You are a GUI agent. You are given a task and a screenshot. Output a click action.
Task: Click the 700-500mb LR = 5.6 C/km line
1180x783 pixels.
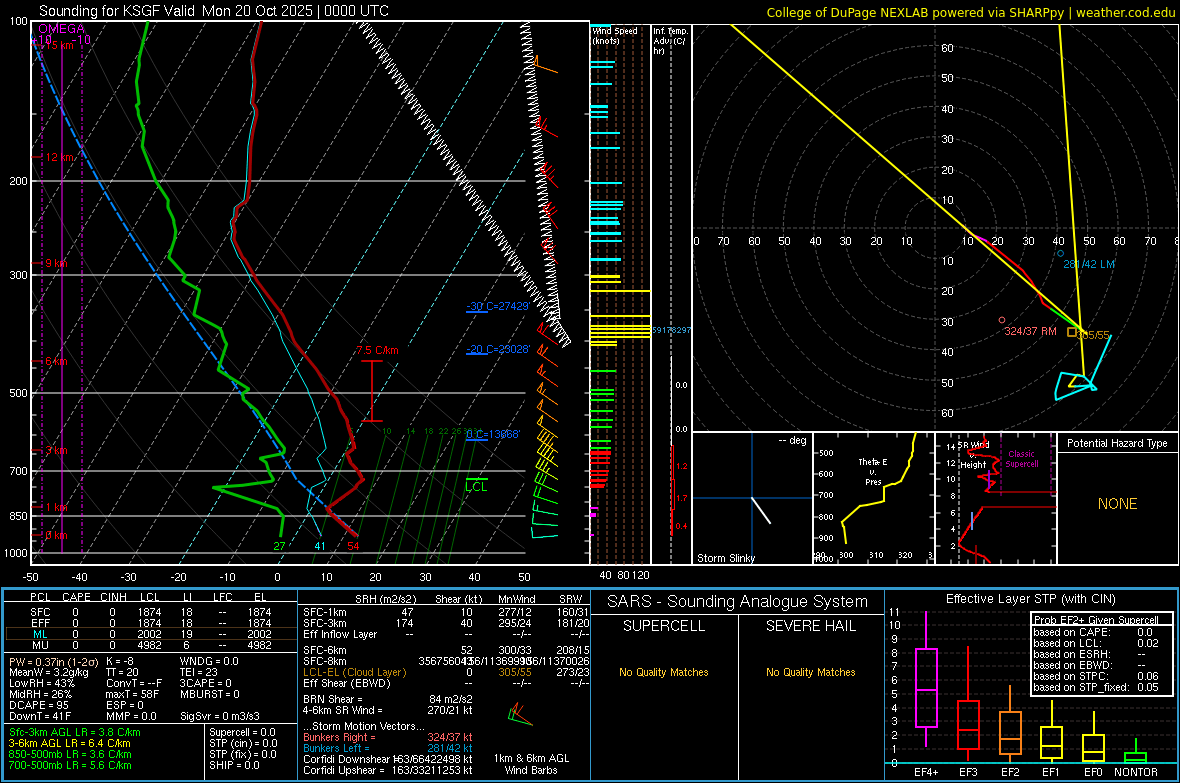pyautogui.click(x=70, y=765)
